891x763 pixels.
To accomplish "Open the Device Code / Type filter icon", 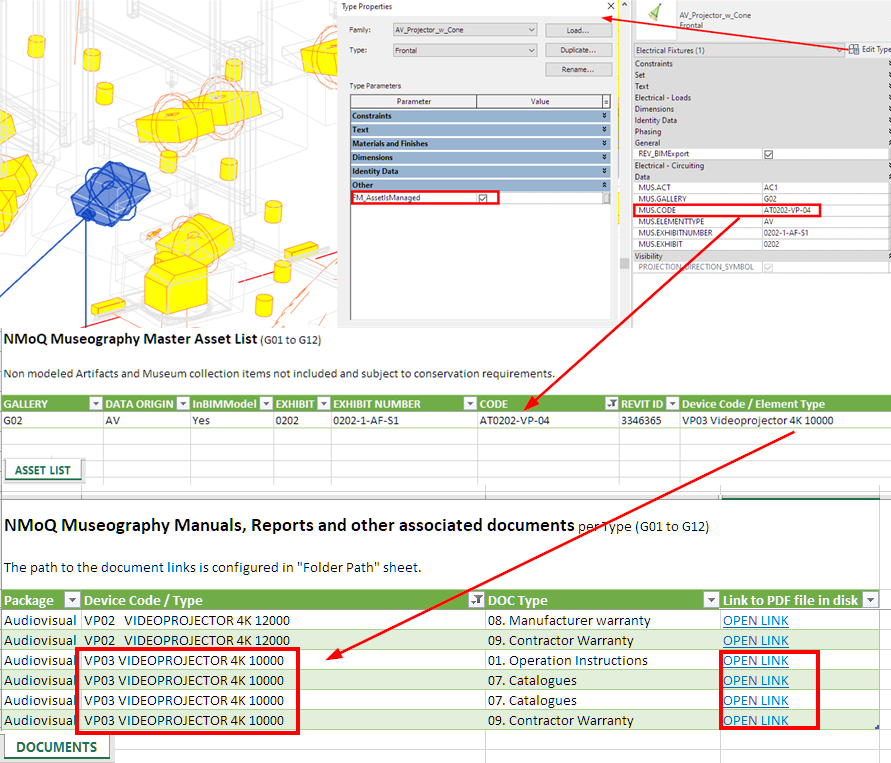I will coord(475,600).
